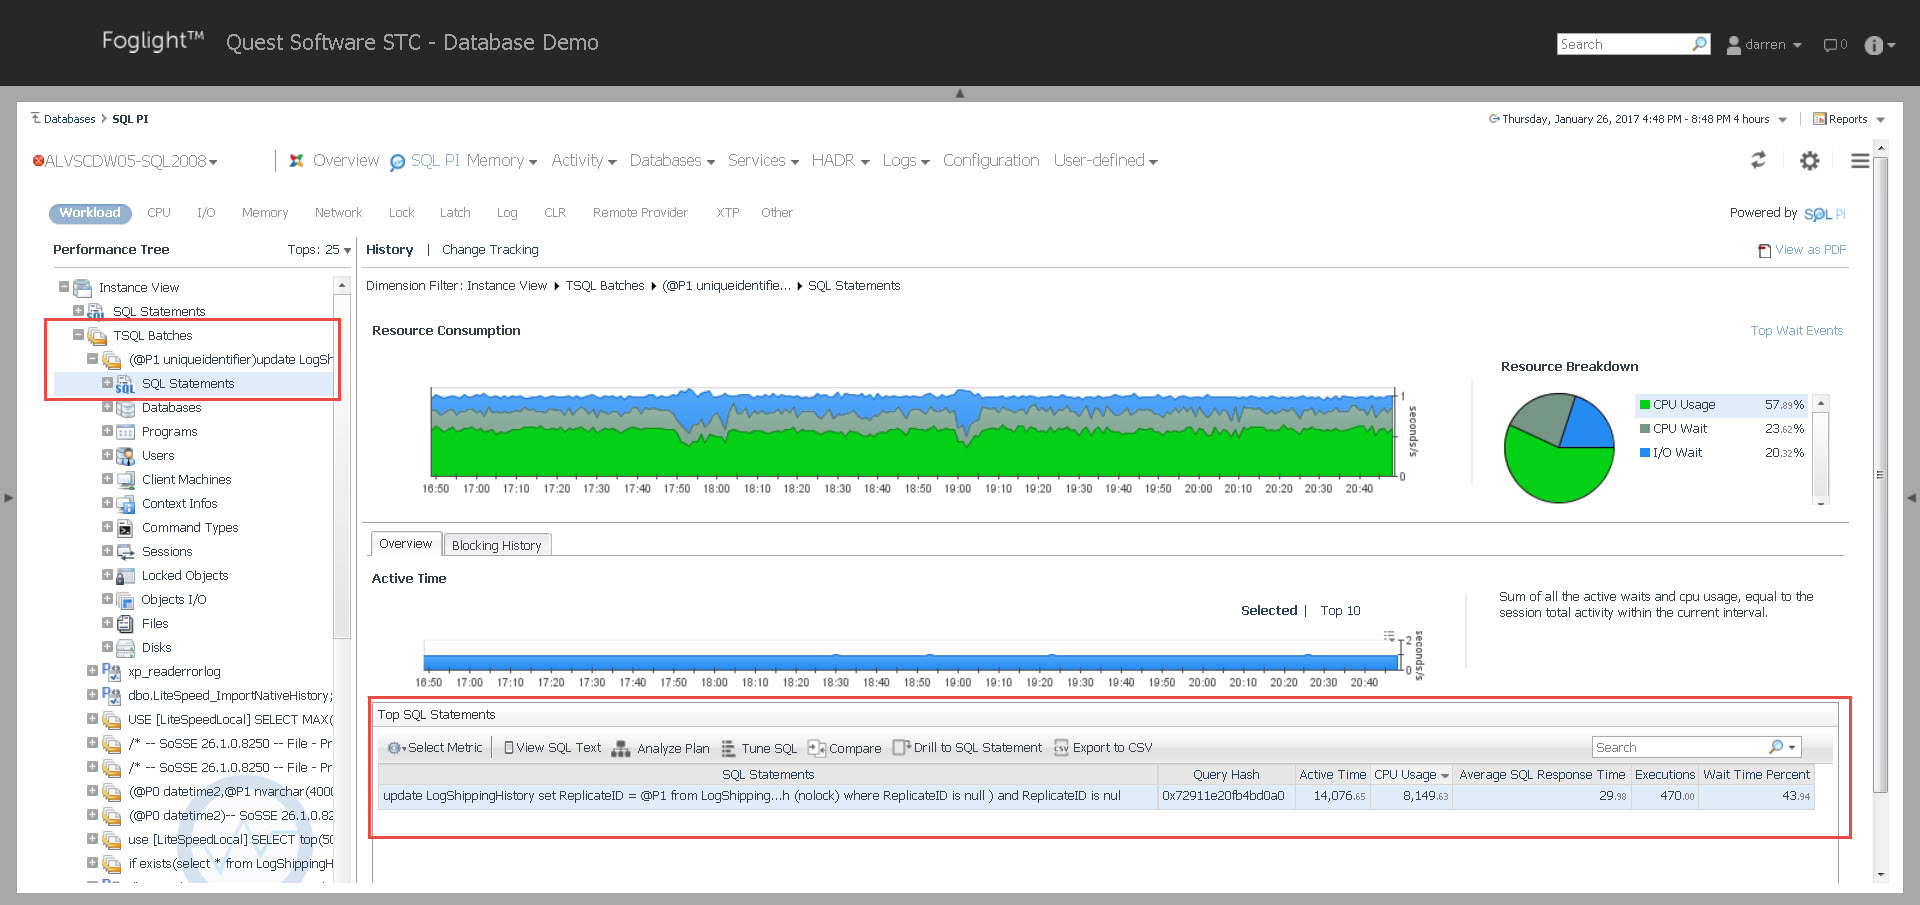Switch to the Blocking History tab
This screenshot has width=1920, height=905.
(x=496, y=545)
